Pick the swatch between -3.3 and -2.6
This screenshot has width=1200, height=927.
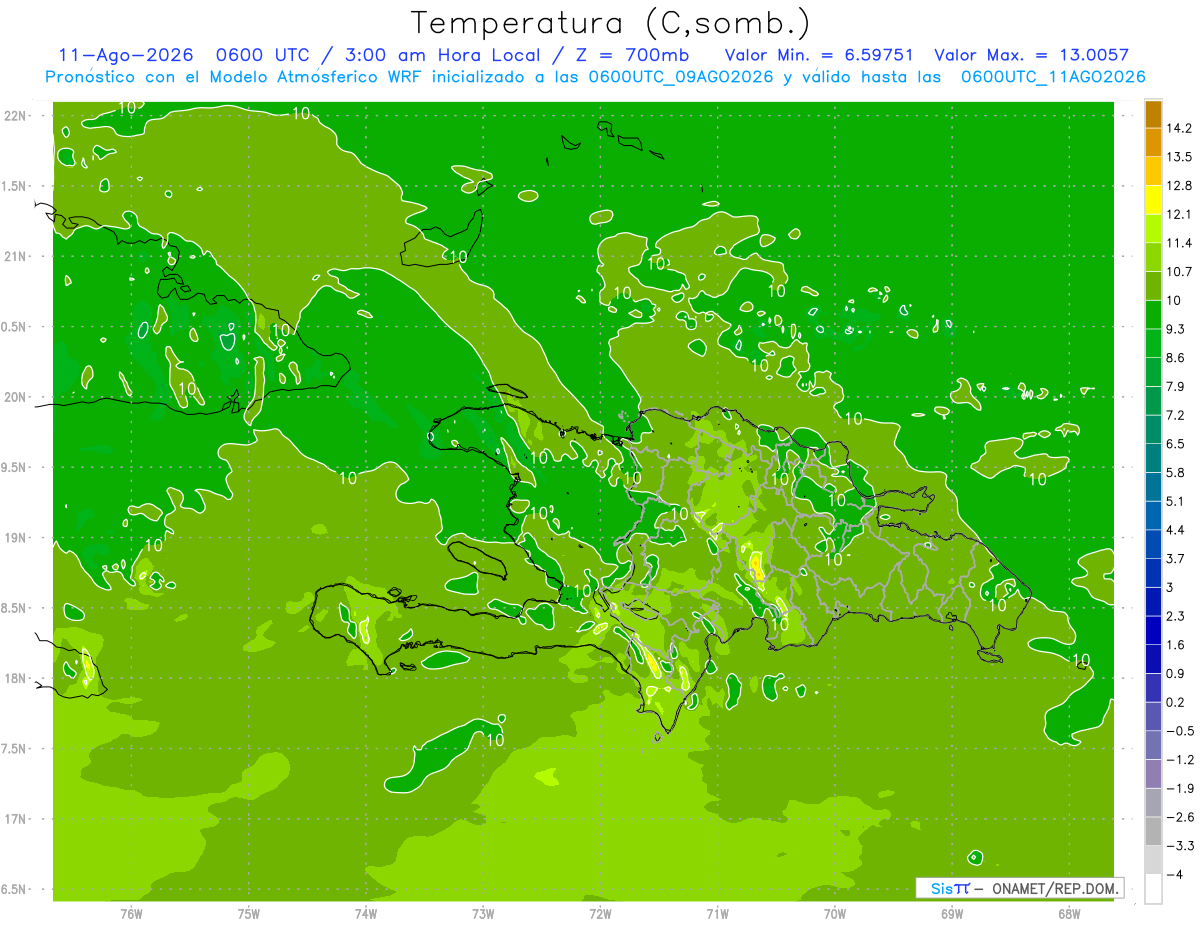pyautogui.click(x=1153, y=832)
